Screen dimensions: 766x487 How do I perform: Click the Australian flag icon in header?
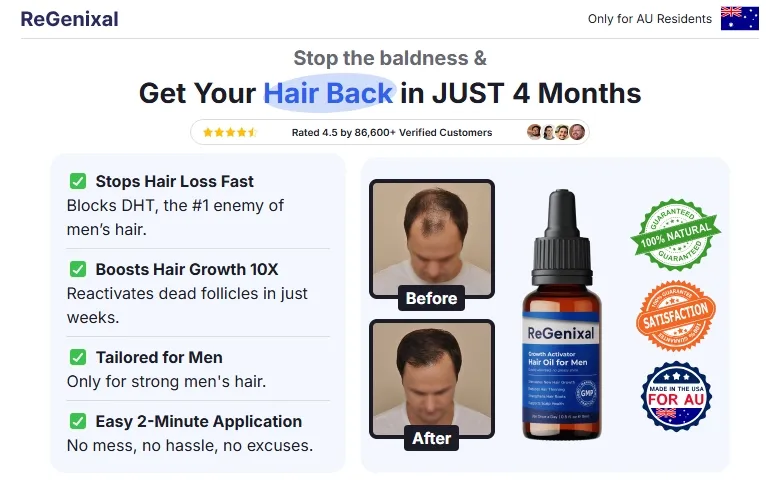(740, 19)
